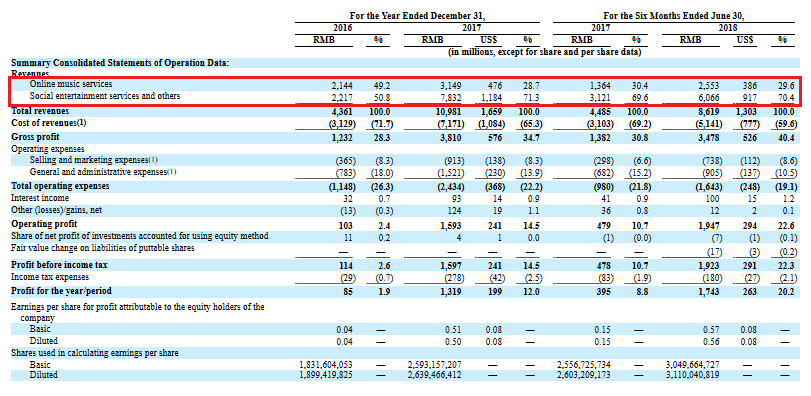Select the 'Operating profit' row label
The image size is (811, 396).
tap(44, 224)
